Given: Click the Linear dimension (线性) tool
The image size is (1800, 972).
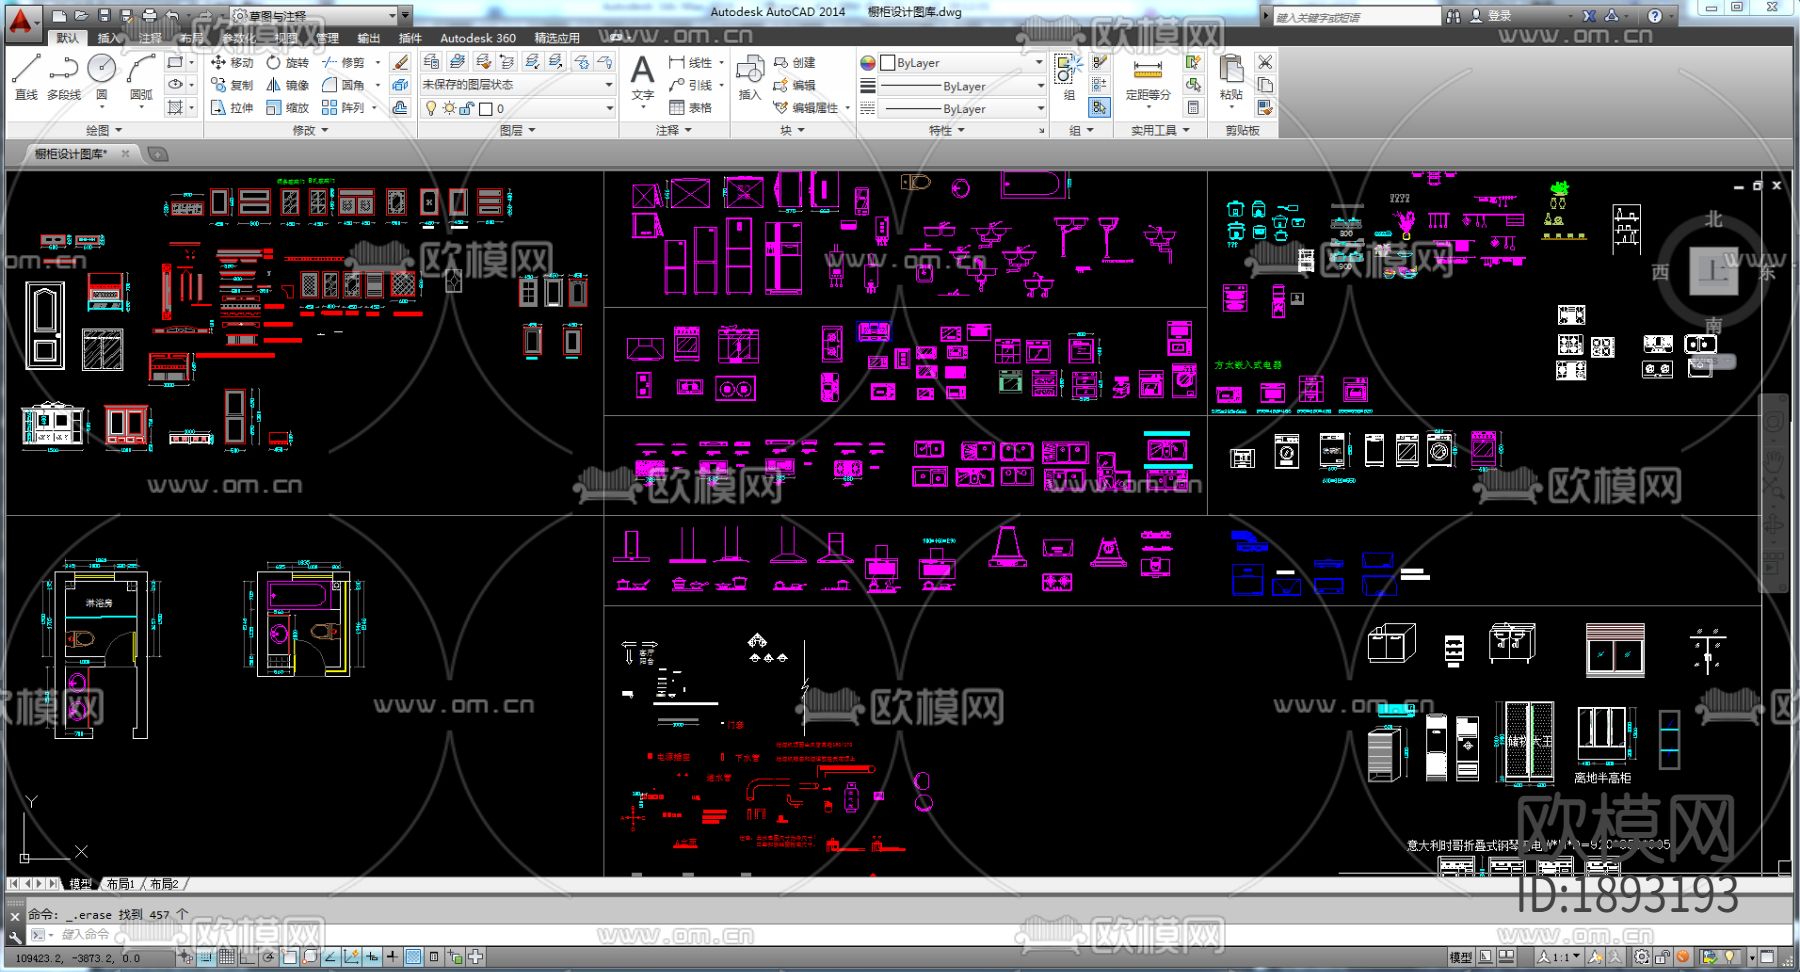Looking at the screenshot, I should point(692,62).
